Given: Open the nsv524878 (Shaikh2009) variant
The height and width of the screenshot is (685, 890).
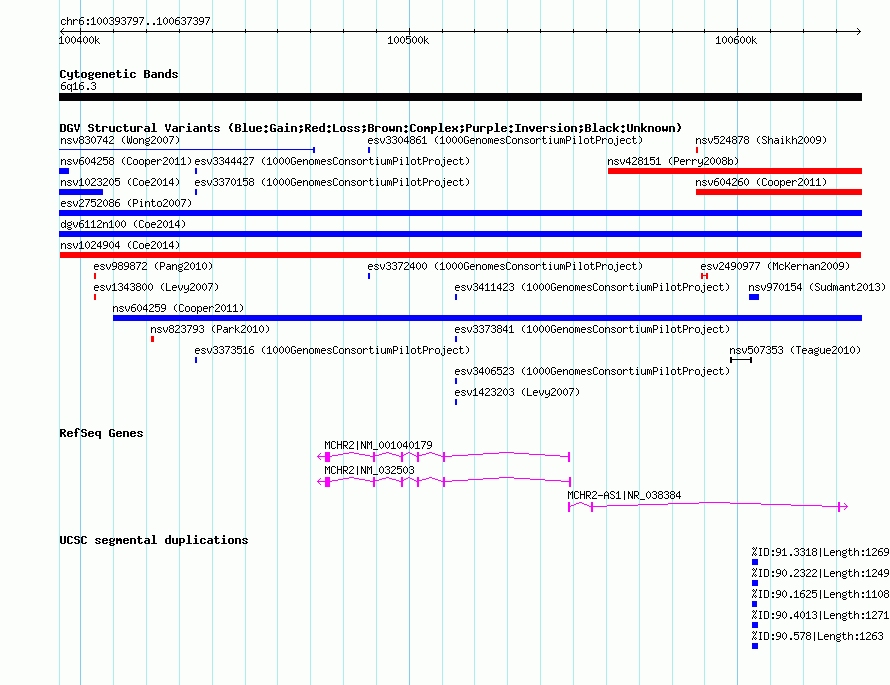Looking at the screenshot, I should click(761, 140).
